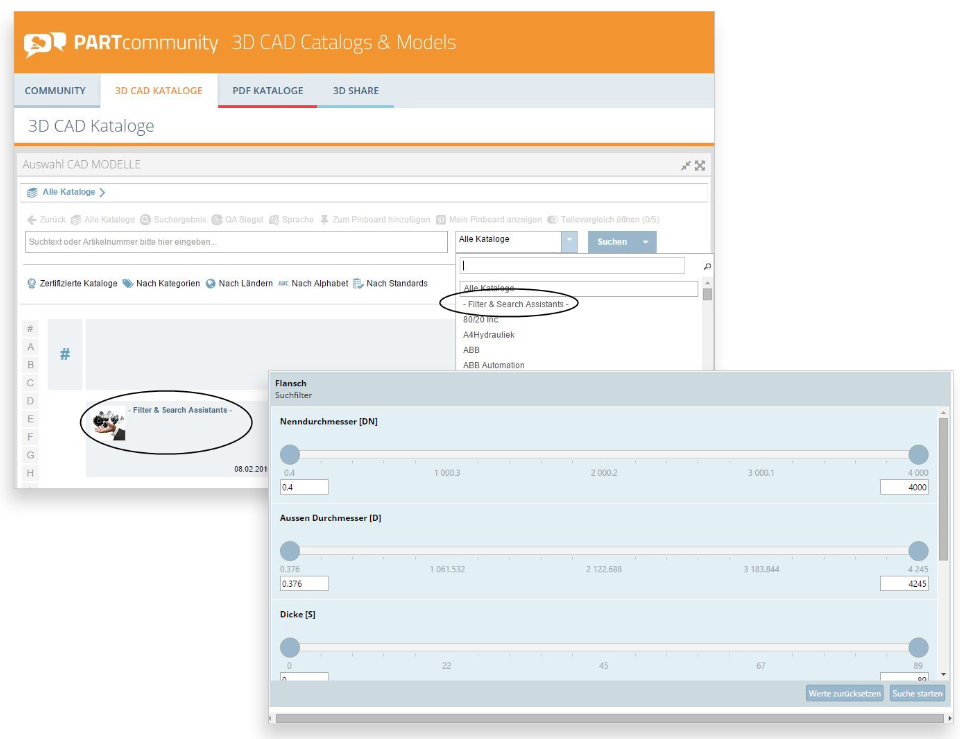The height and width of the screenshot is (739, 960).
Task: Select ABB in the dropdown list
Action: [x=471, y=350]
